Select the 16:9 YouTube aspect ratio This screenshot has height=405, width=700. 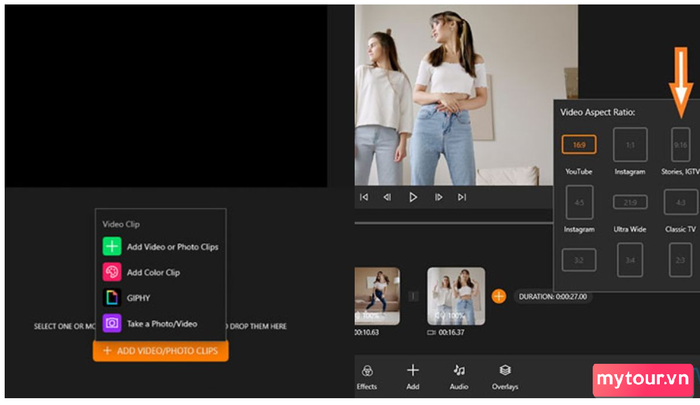[579, 145]
